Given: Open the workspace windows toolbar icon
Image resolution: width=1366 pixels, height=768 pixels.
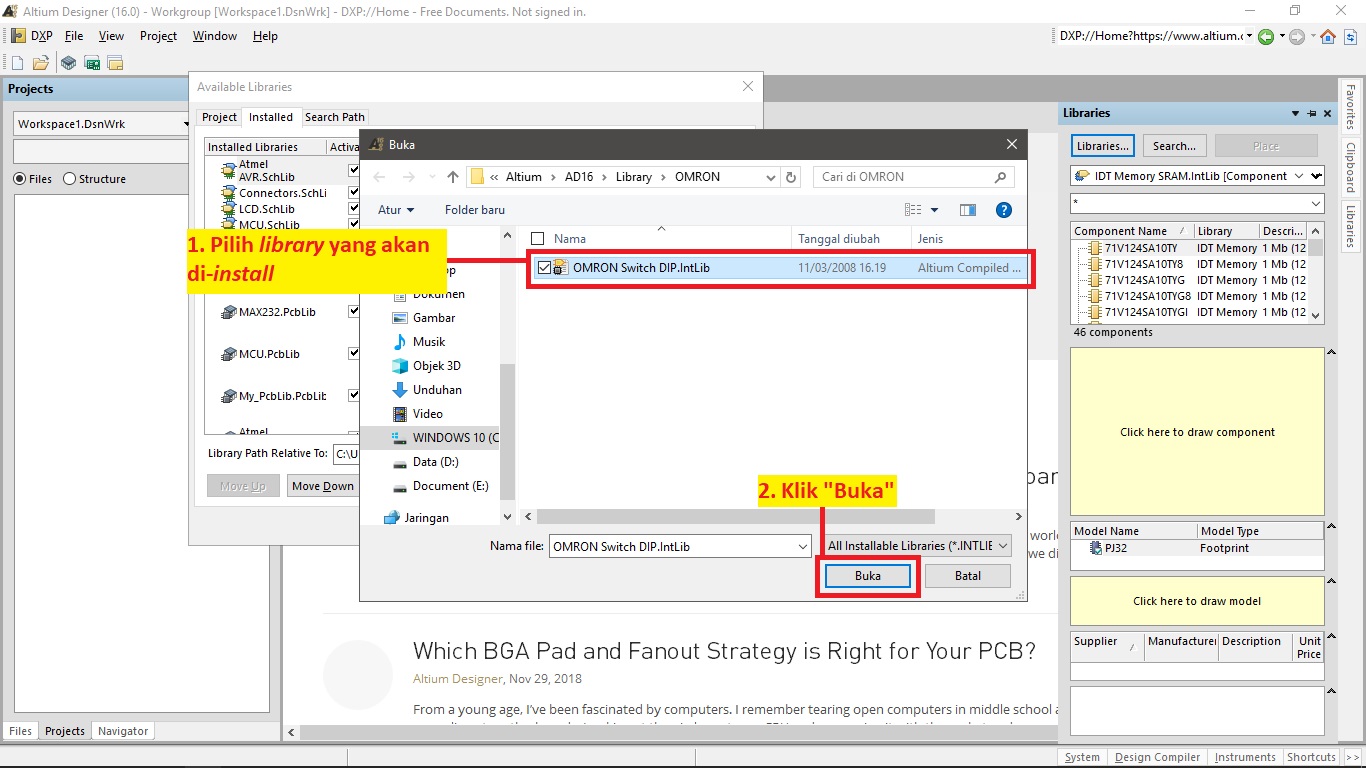Looking at the screenshot, I should point(115,63).
